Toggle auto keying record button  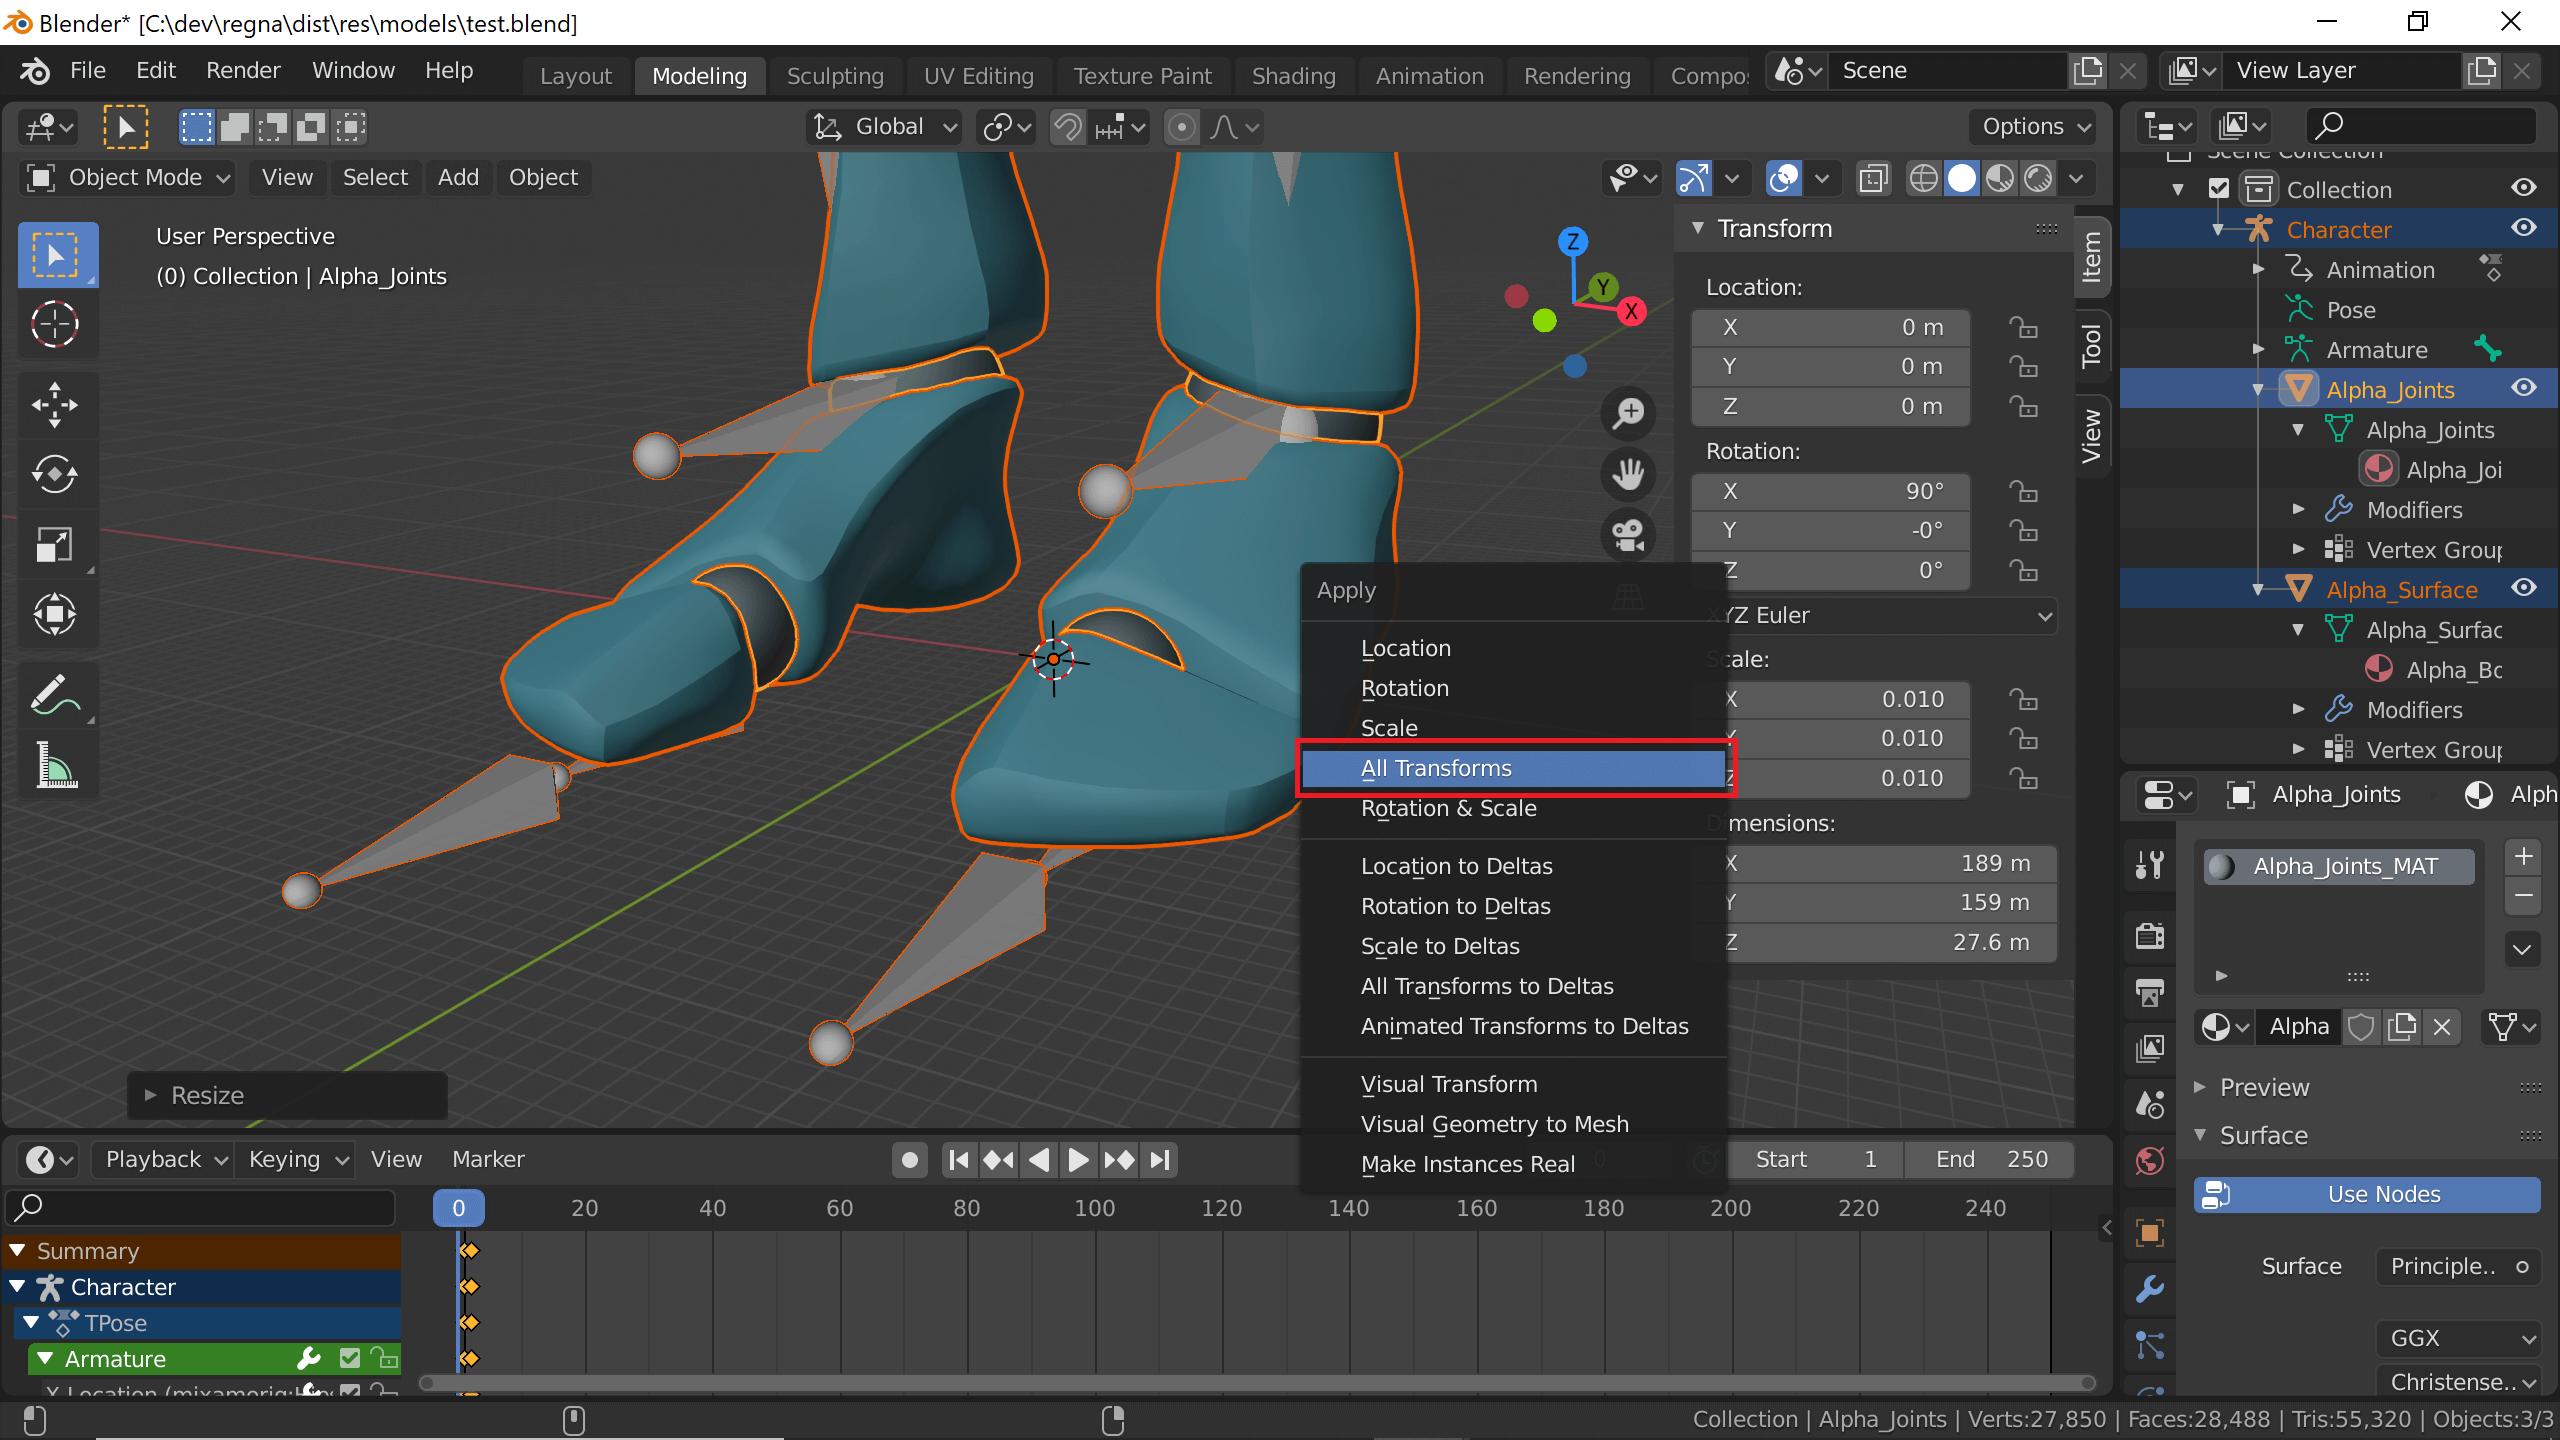coord(909,1160)
